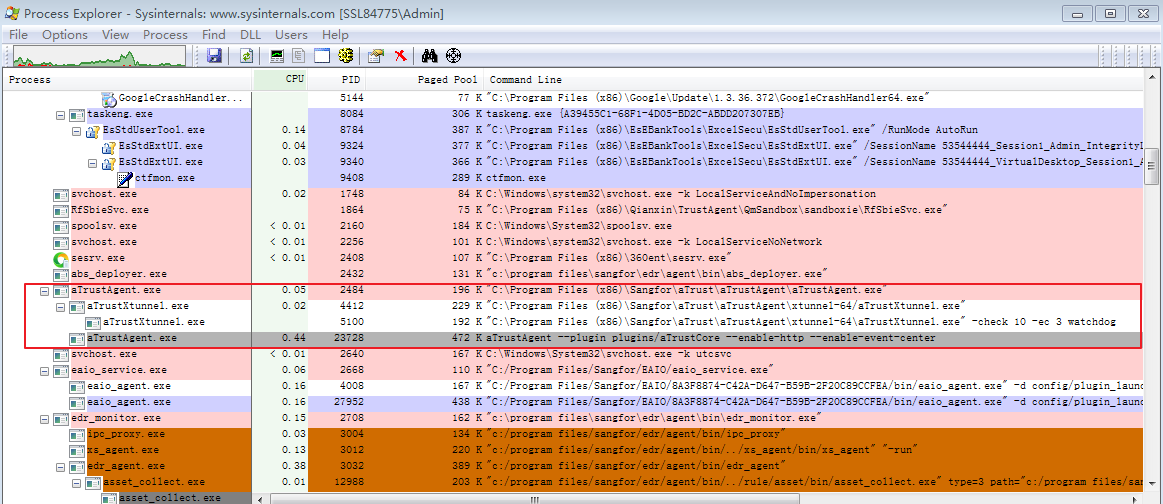Image resolution: width=1163 pixels, height=504 pixels.
Task: Toggle the Show Lower Pane icon
Action: point(322,56)
